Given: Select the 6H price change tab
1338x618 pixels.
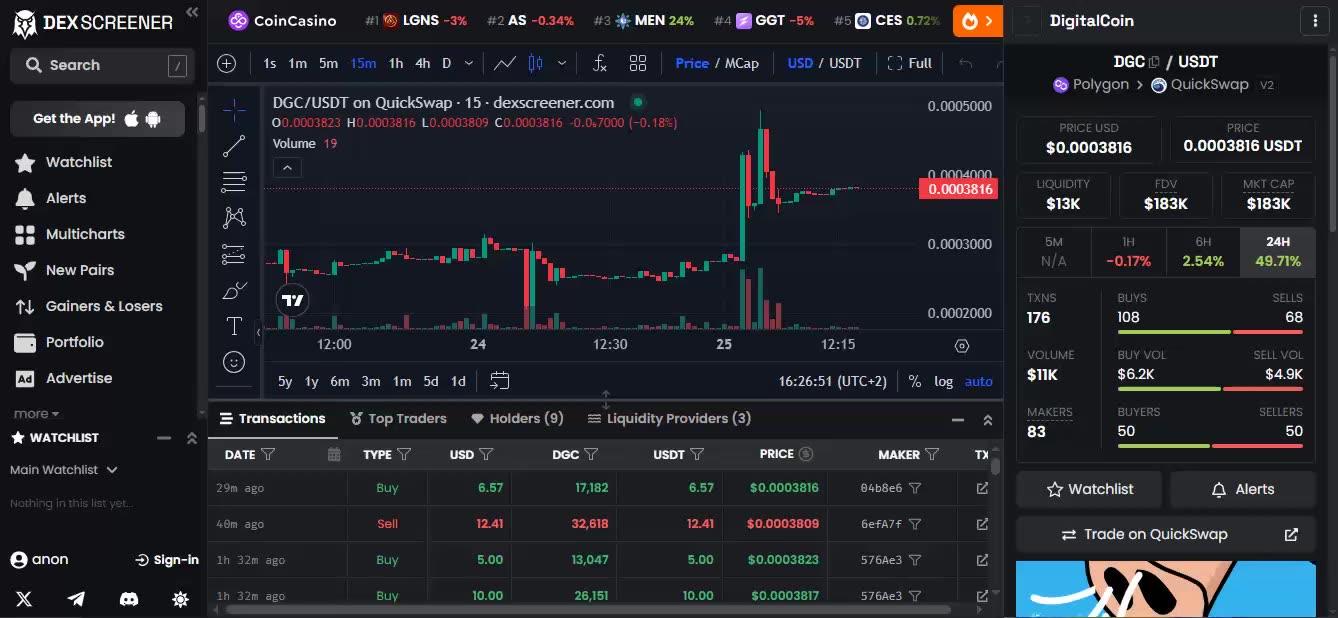Looking at the screenshot, I should click(1202, 252).
